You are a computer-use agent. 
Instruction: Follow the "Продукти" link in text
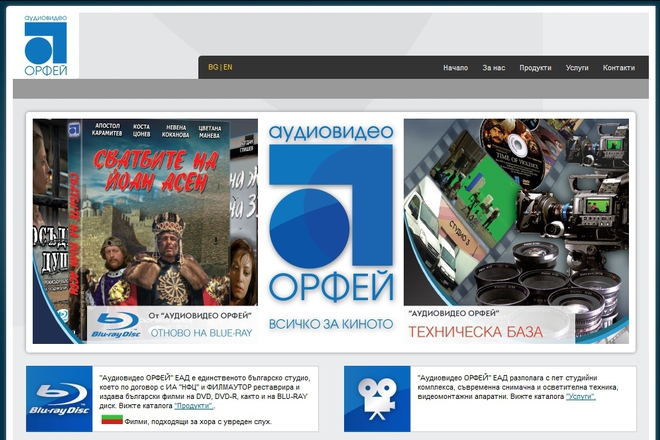(194, 406)
